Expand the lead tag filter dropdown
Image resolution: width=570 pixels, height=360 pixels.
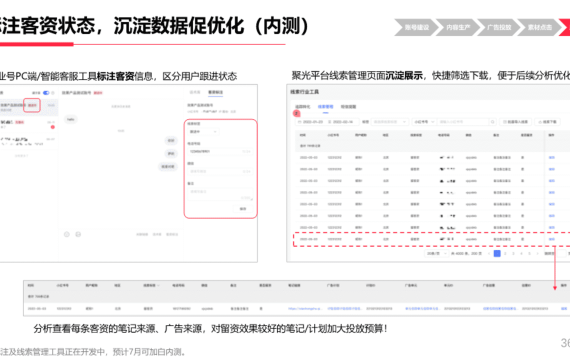[x=389, y=122]
